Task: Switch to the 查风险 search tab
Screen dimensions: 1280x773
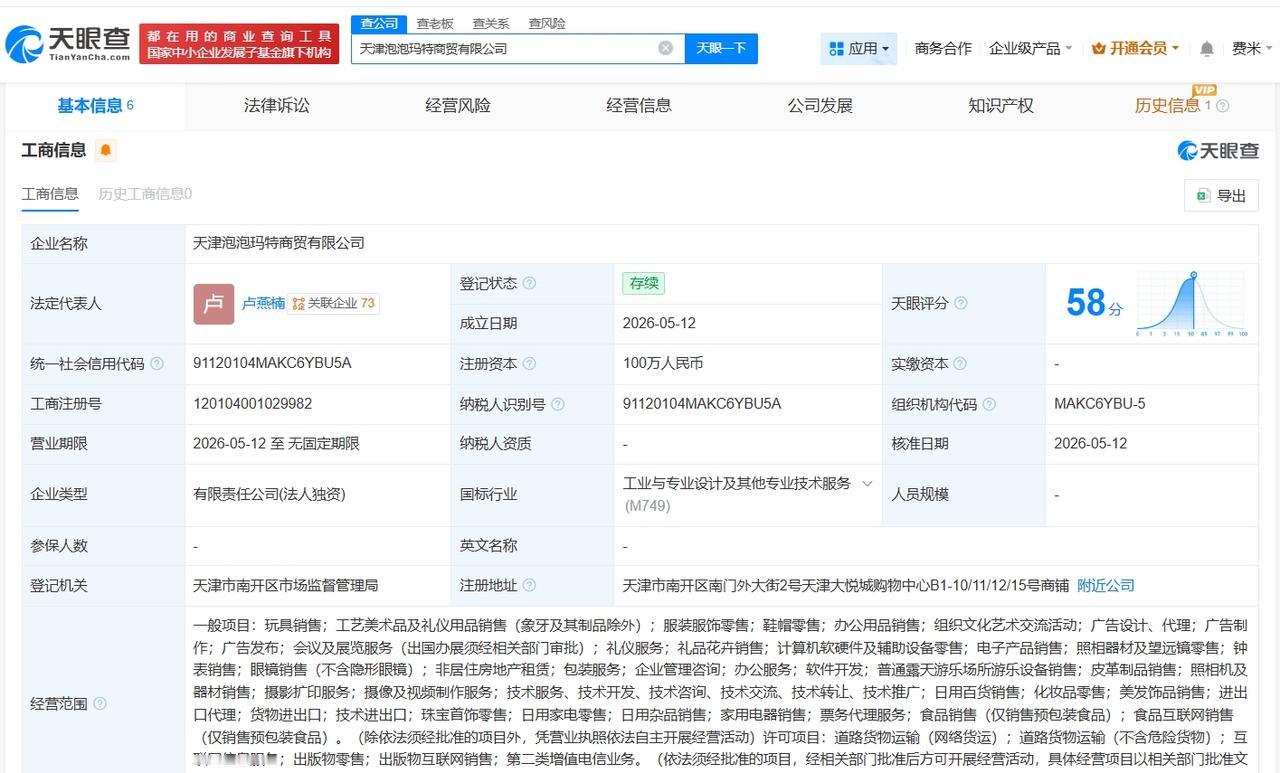Action: coord(547,23)
